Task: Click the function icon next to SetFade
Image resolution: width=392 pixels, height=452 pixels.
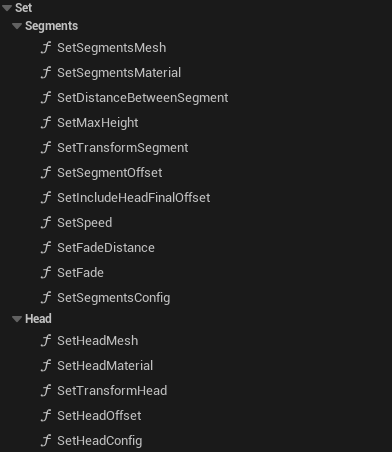Action: coord(46,273)
